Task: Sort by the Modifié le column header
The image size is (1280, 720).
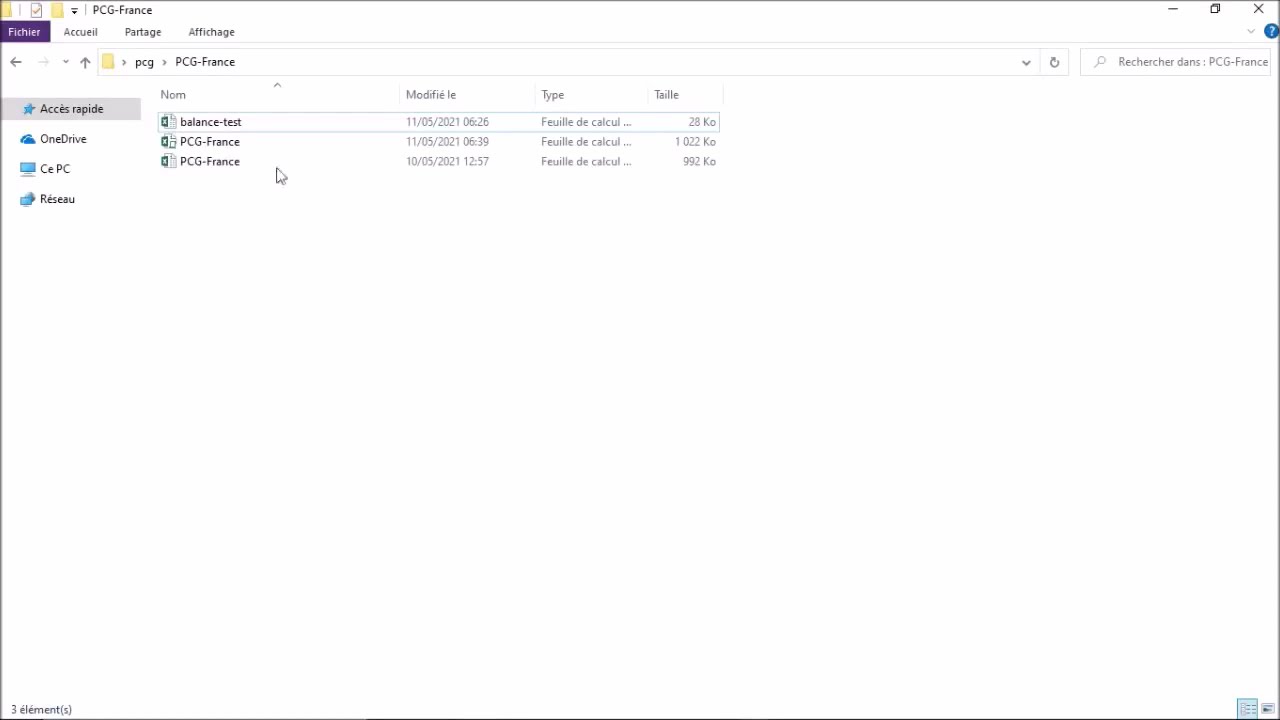Action: (x=431, y=95)
